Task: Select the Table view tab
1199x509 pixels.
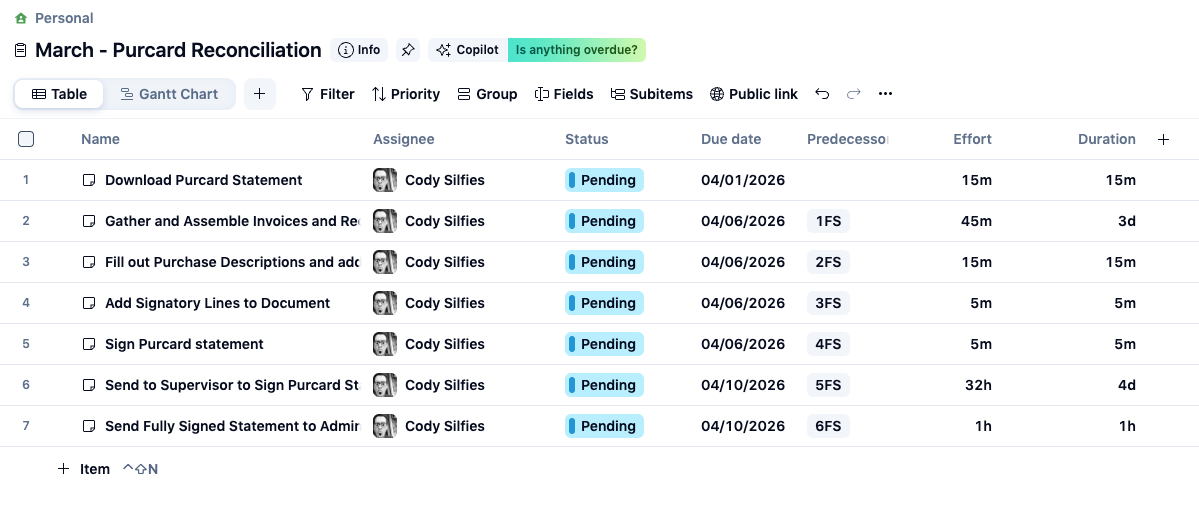Action: pos(60,94)
